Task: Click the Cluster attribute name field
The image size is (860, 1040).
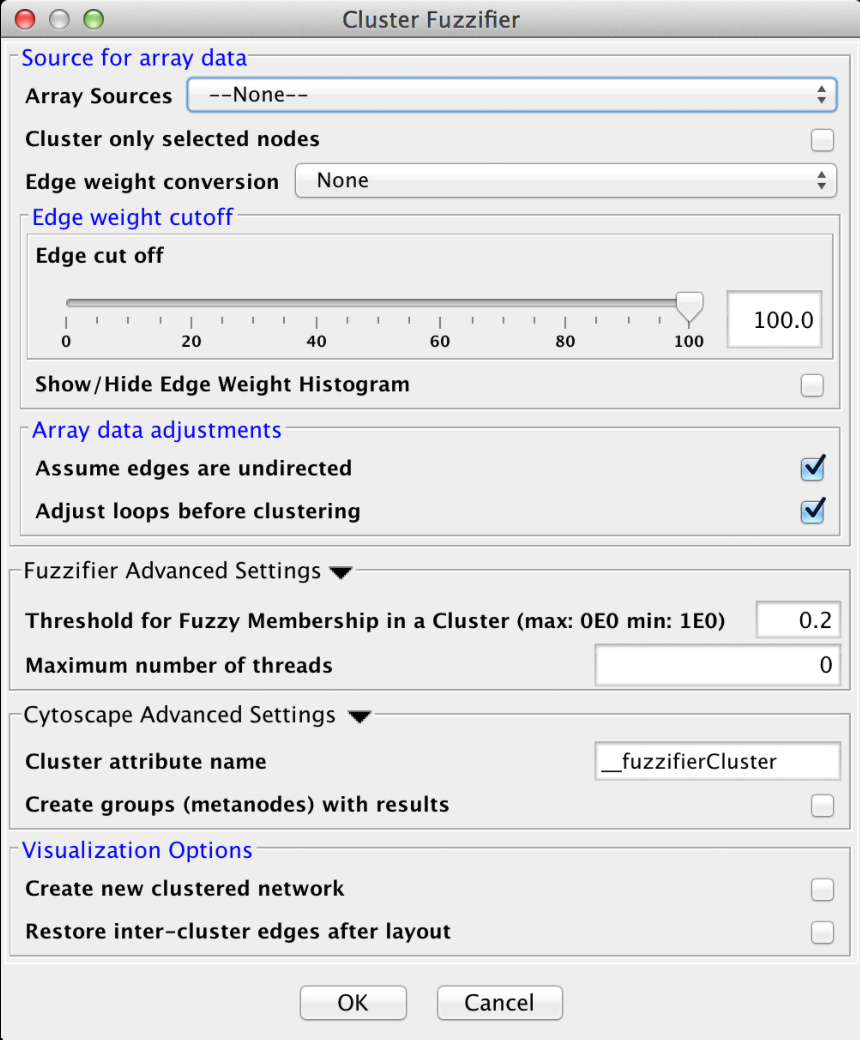Action: tap(717, 761)
